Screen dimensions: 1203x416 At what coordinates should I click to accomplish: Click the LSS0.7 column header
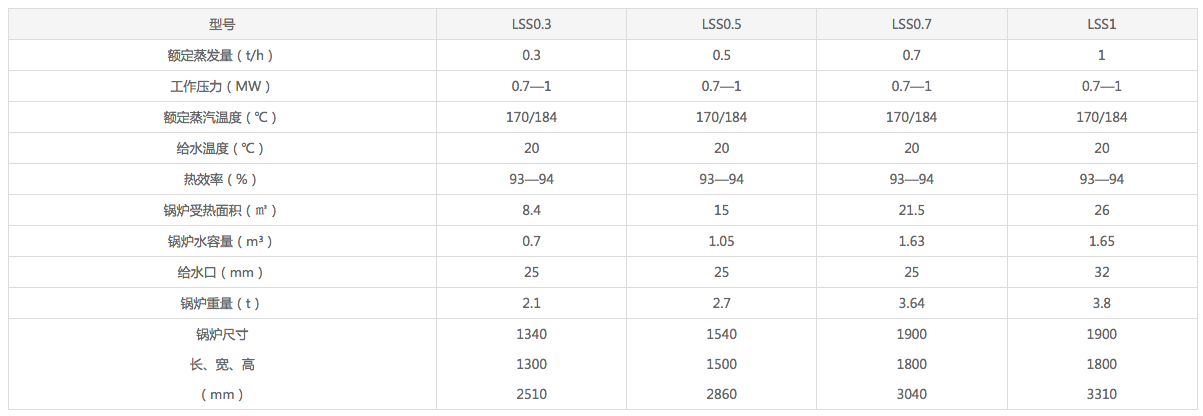point(911,24)
